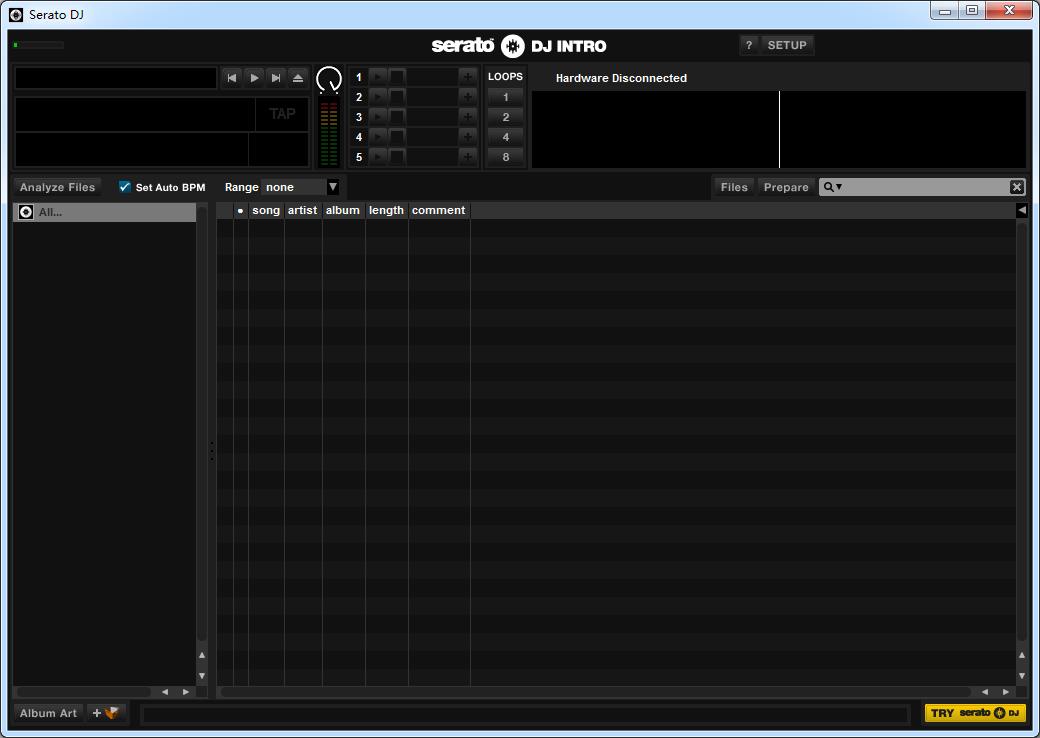Toggle the Set Auto BPM checkbox
This screenshot has width=1040, height=738.
[x=125, y=187]
